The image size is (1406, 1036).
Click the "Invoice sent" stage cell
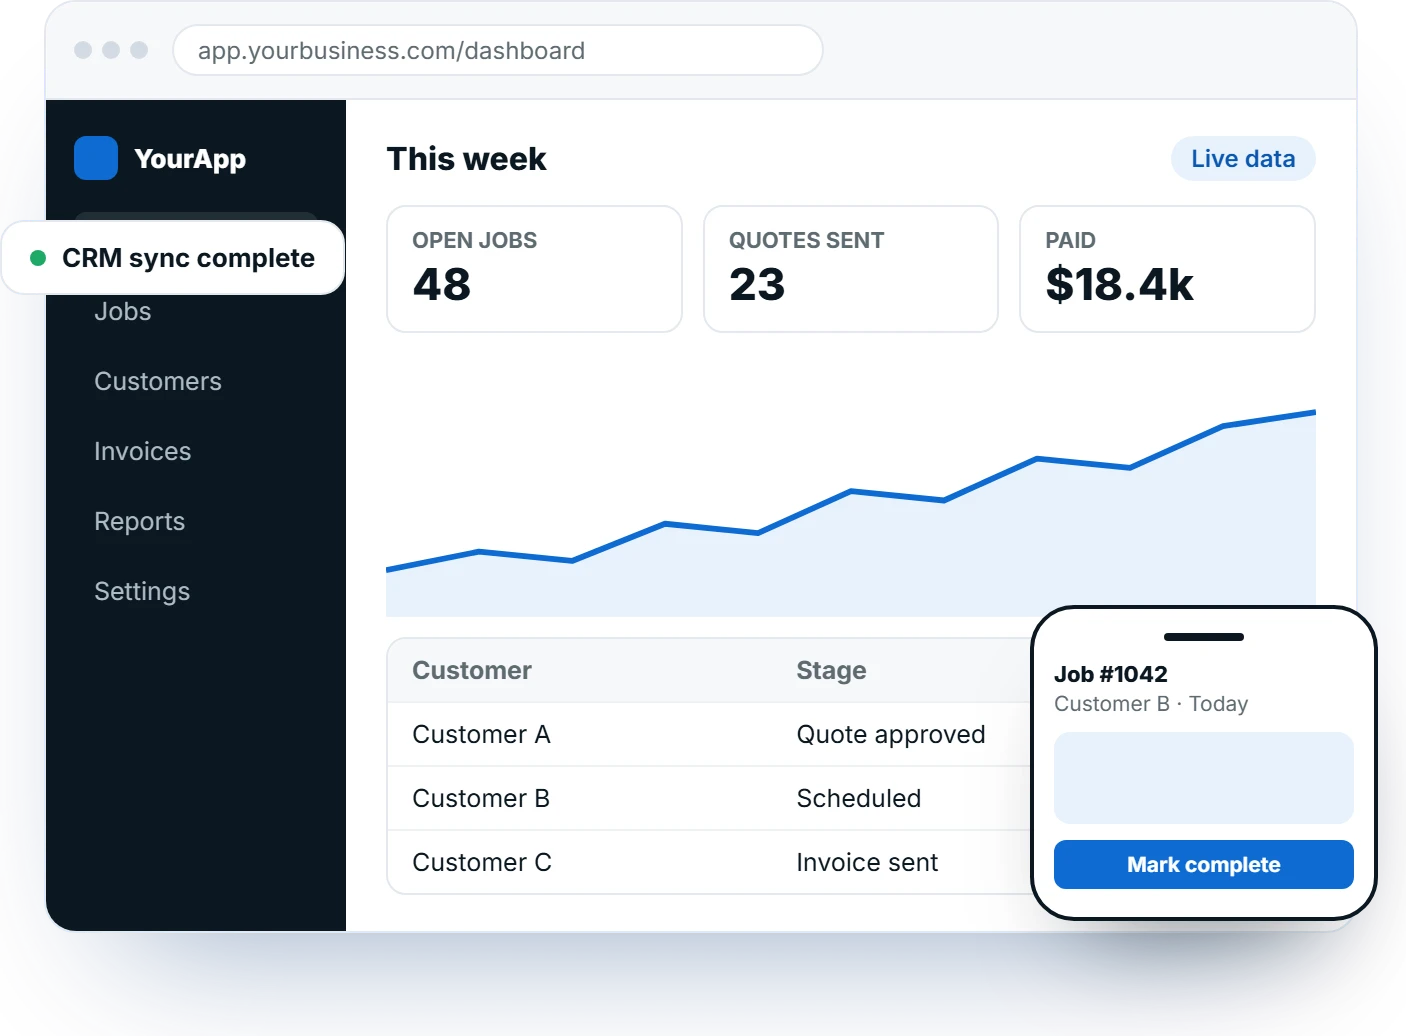pos(867,862)
